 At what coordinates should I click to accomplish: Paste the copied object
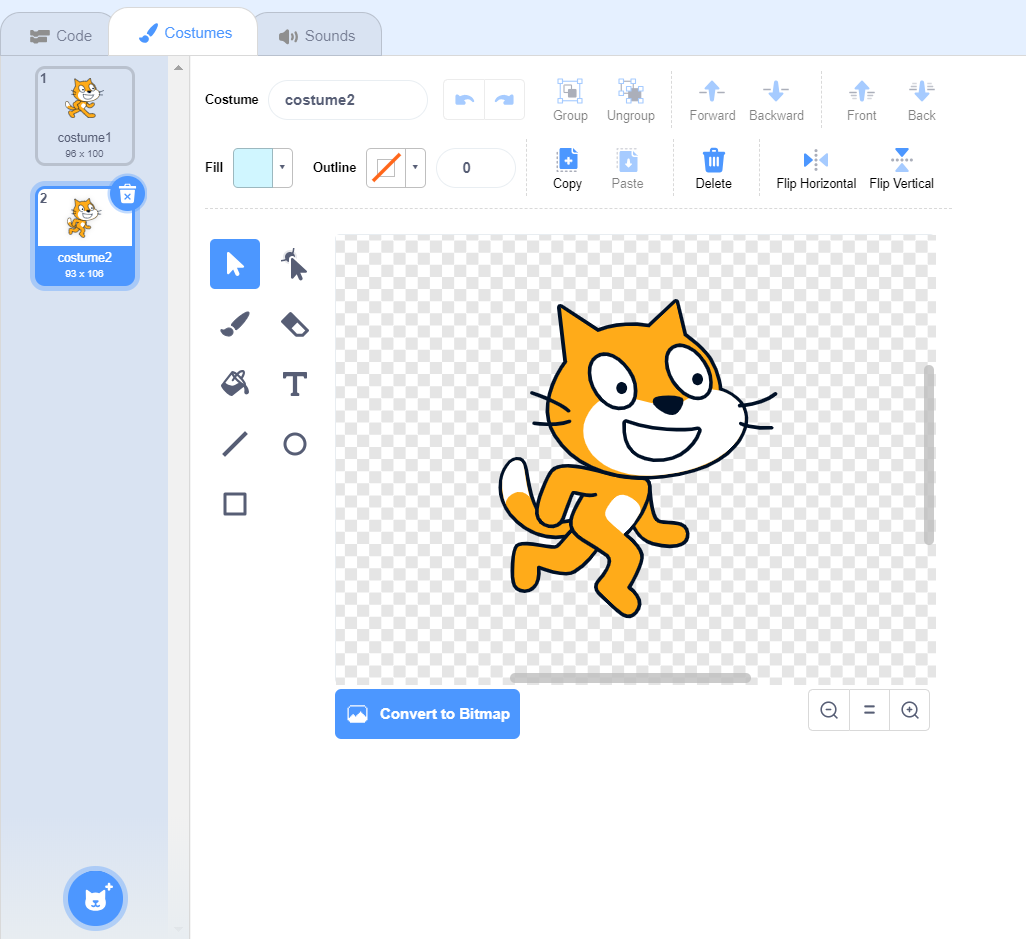coord(628,169)
